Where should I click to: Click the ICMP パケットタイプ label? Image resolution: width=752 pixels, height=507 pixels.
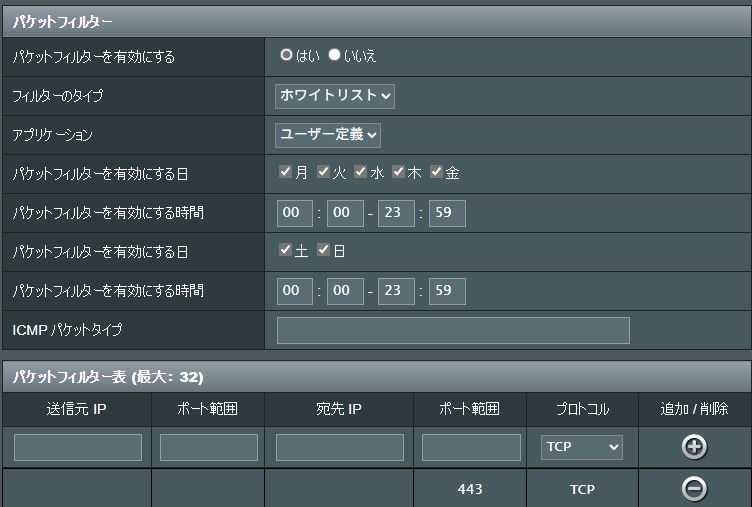pos(67,330)
